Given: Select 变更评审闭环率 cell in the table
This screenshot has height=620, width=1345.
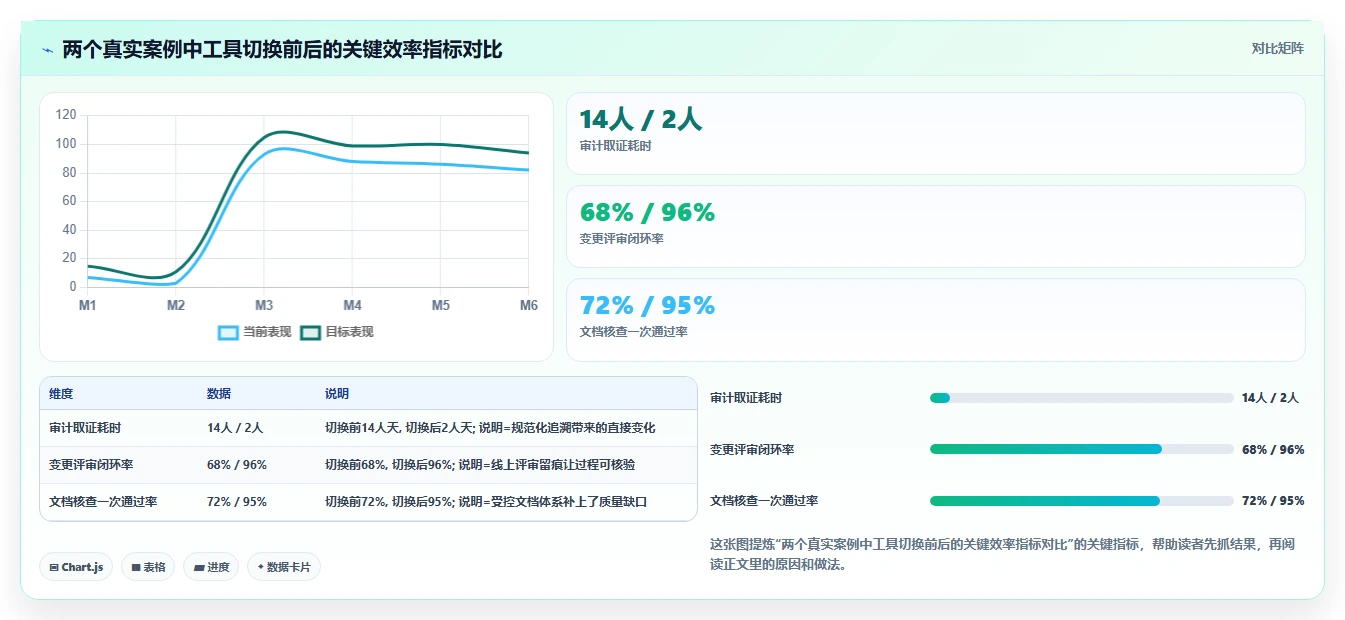Looking at the screenshot, I should point(91,465).
